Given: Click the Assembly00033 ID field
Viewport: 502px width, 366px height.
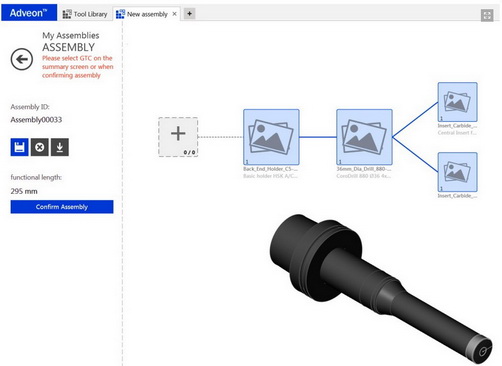Looking at the screenshot, I should coord(36,120).
